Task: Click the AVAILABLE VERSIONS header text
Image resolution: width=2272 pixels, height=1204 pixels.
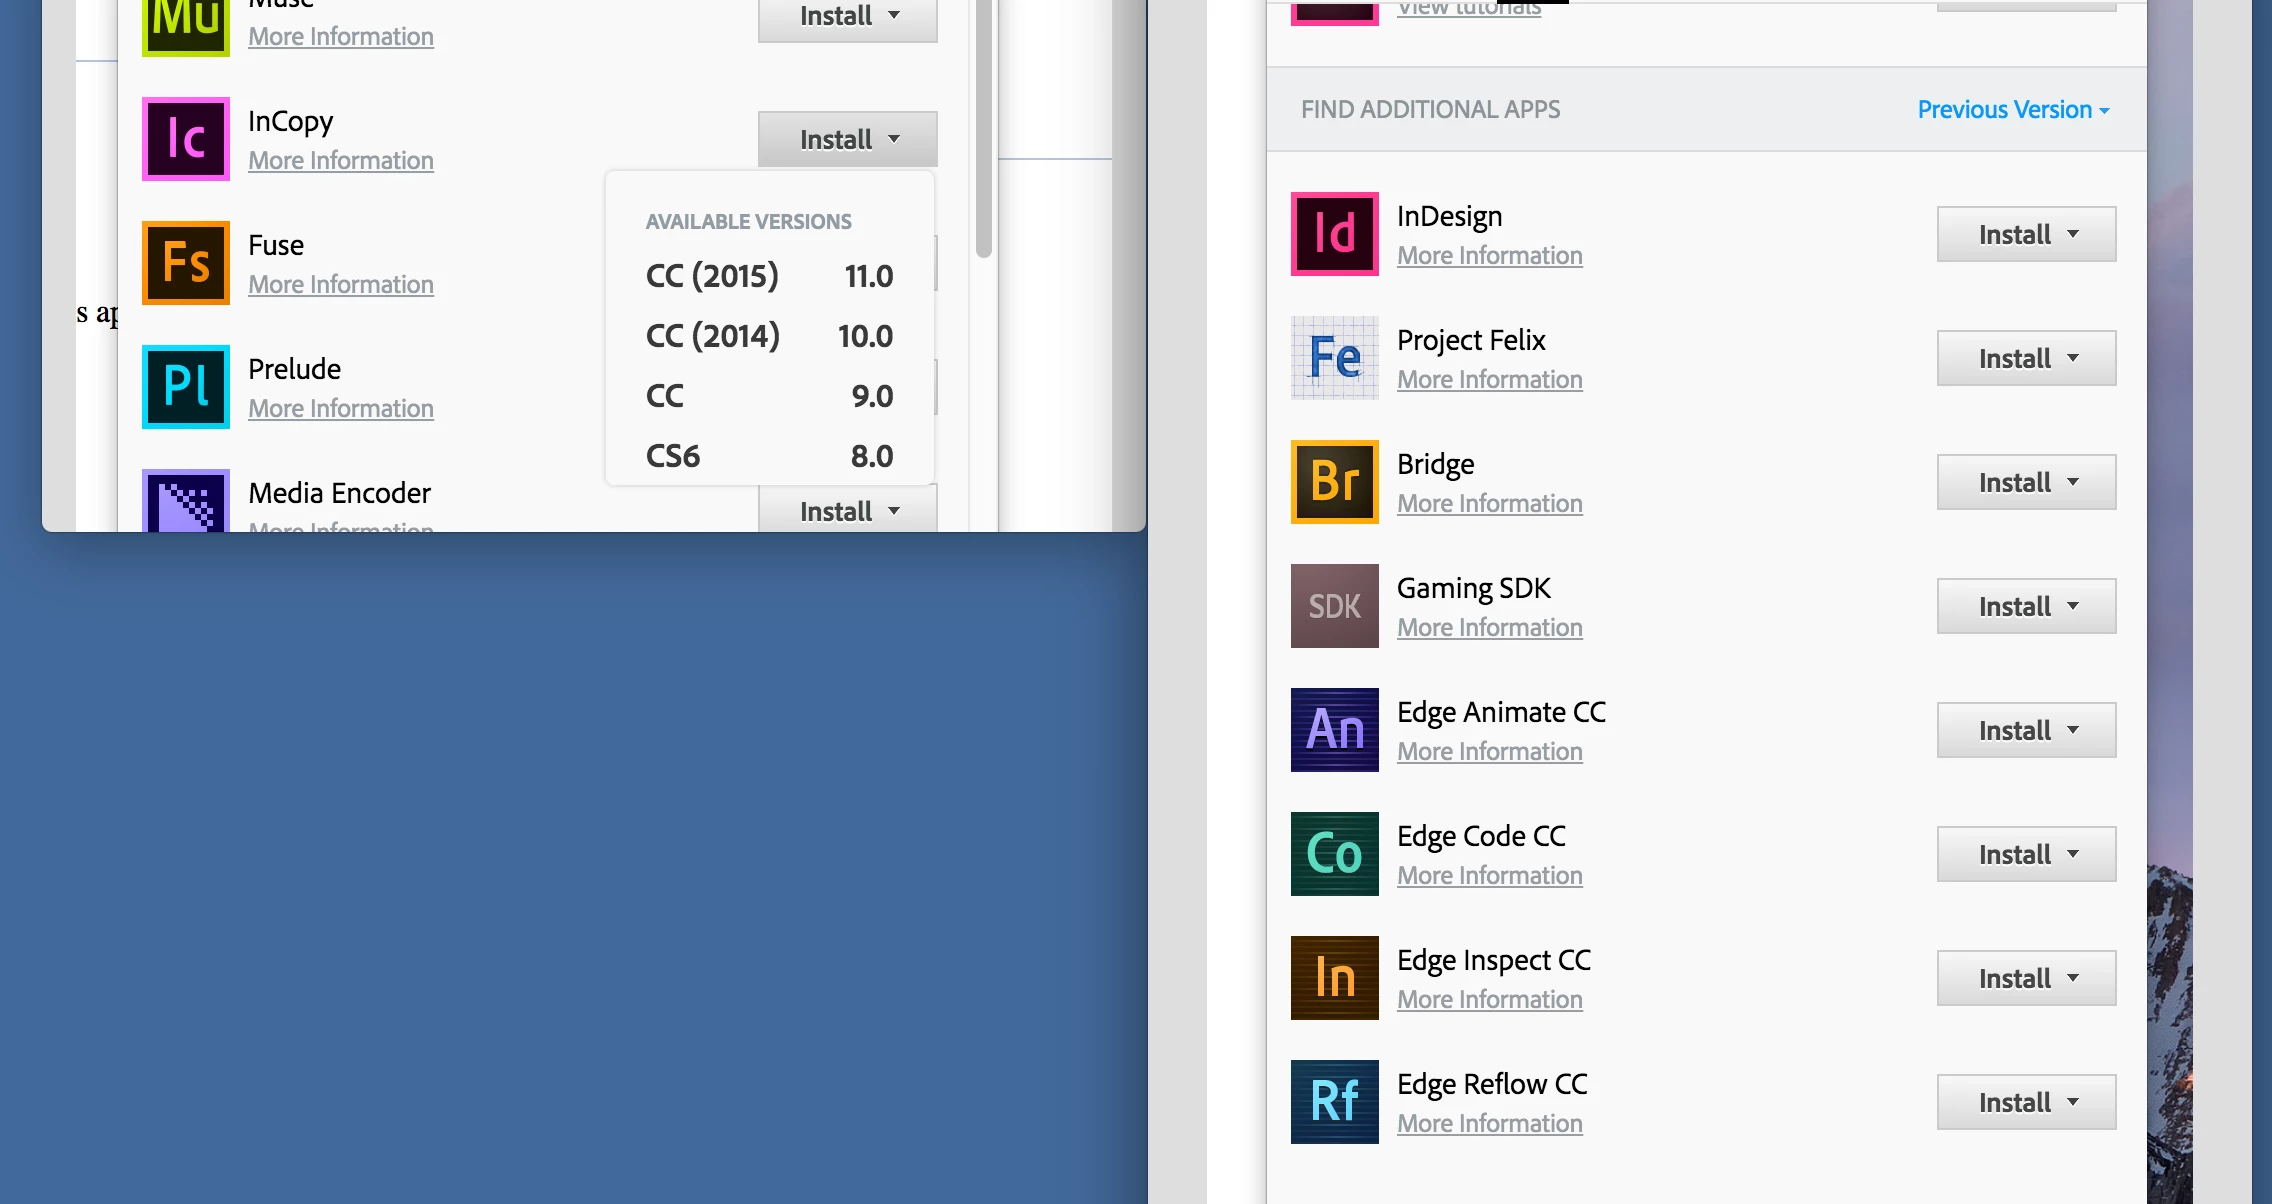Action: click(x=748, y=222)
